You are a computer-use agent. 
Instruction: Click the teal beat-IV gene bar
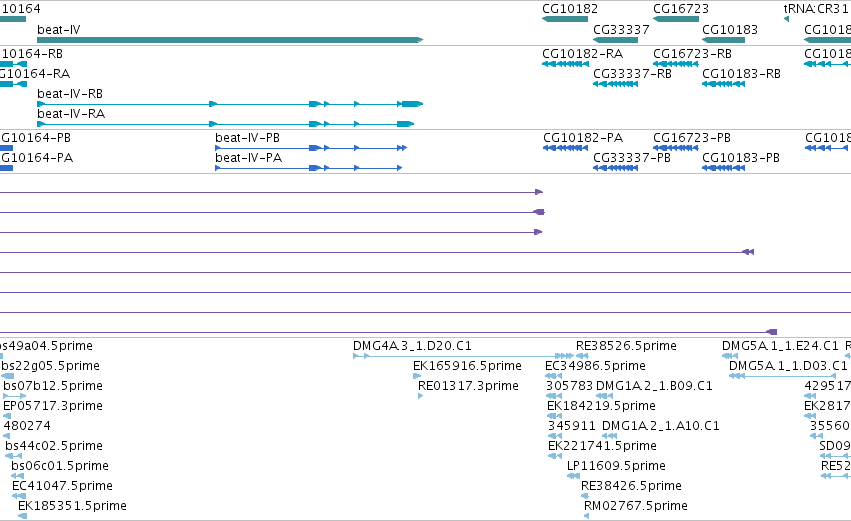tap(230, 40)
